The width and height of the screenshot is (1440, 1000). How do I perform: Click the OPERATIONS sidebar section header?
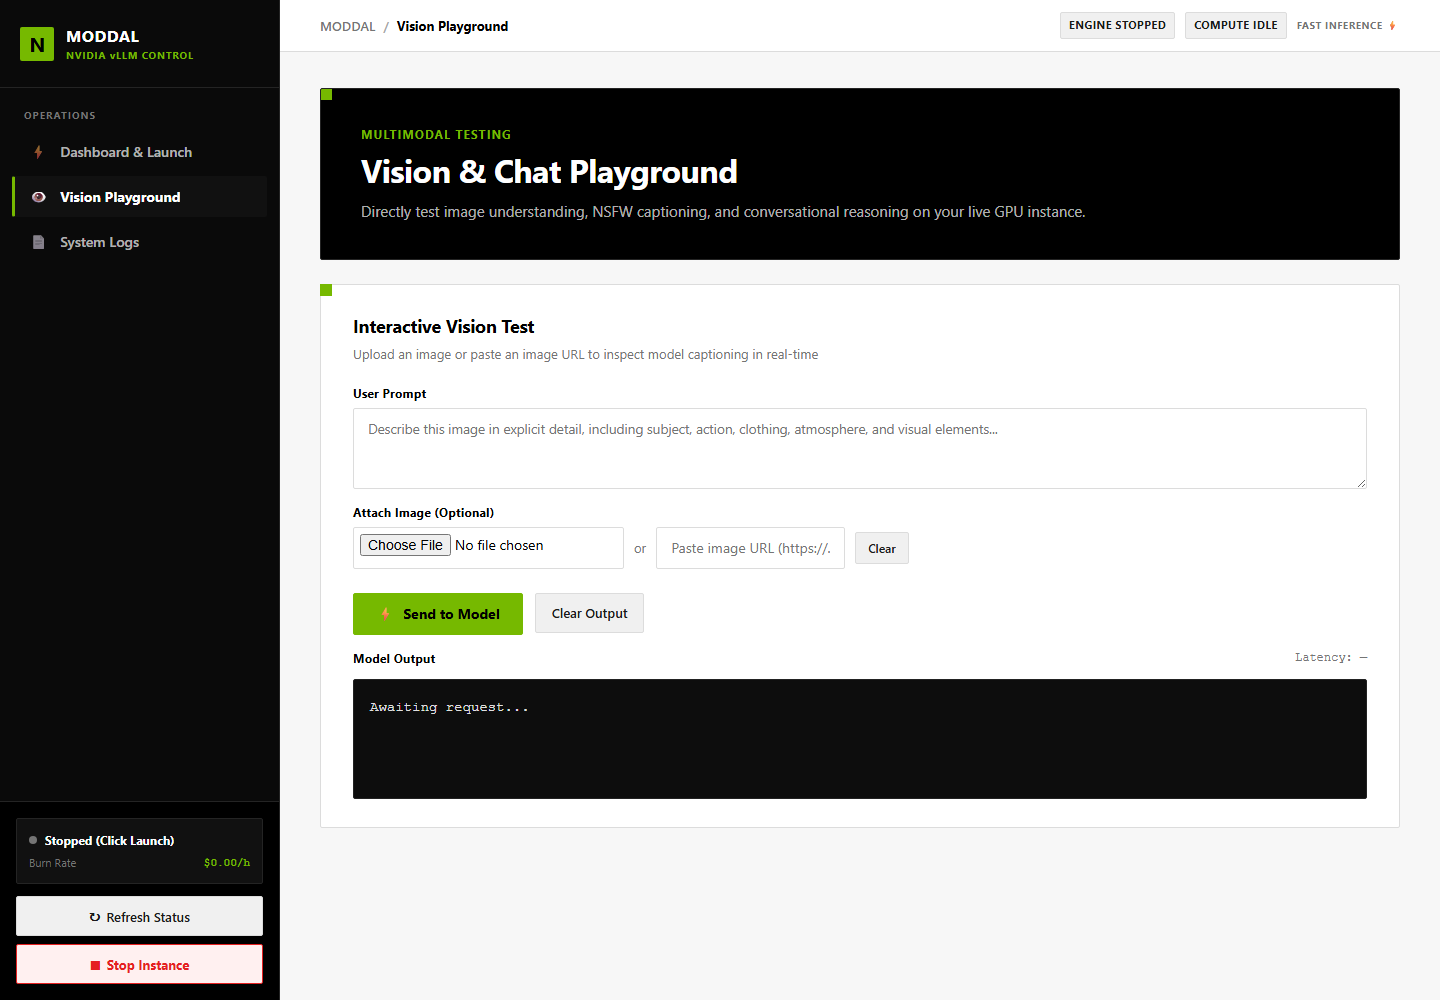coord(60,116)
